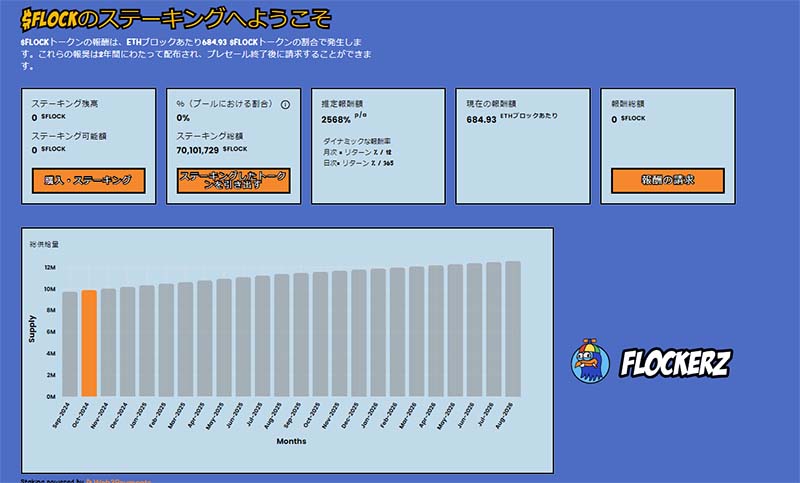Select the Mar-2026 supply bar
The height and width of the screenshot is (483, 800).
click(416, 332)
